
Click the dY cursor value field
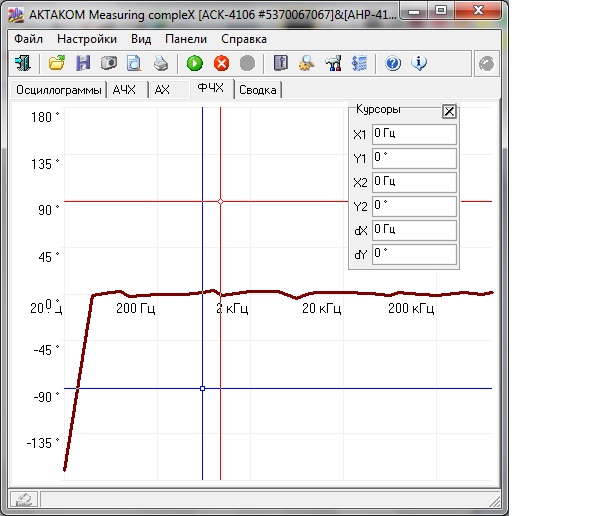tap(413, 254)
